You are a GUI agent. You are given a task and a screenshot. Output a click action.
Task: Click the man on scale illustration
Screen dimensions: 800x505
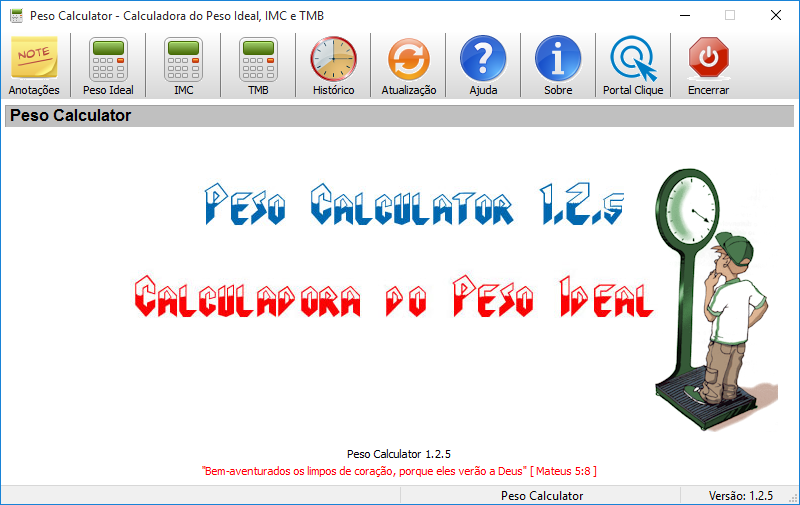[713, 290]
